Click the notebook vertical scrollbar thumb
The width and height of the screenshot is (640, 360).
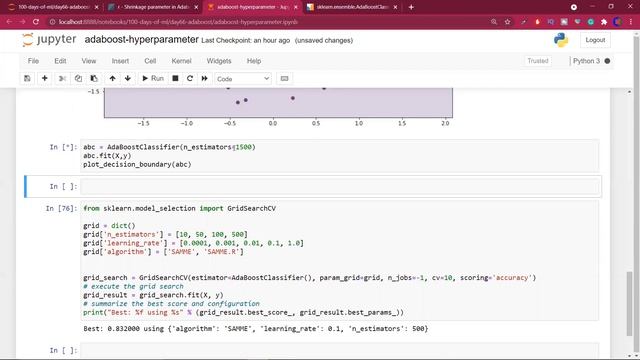click(629, 303)
